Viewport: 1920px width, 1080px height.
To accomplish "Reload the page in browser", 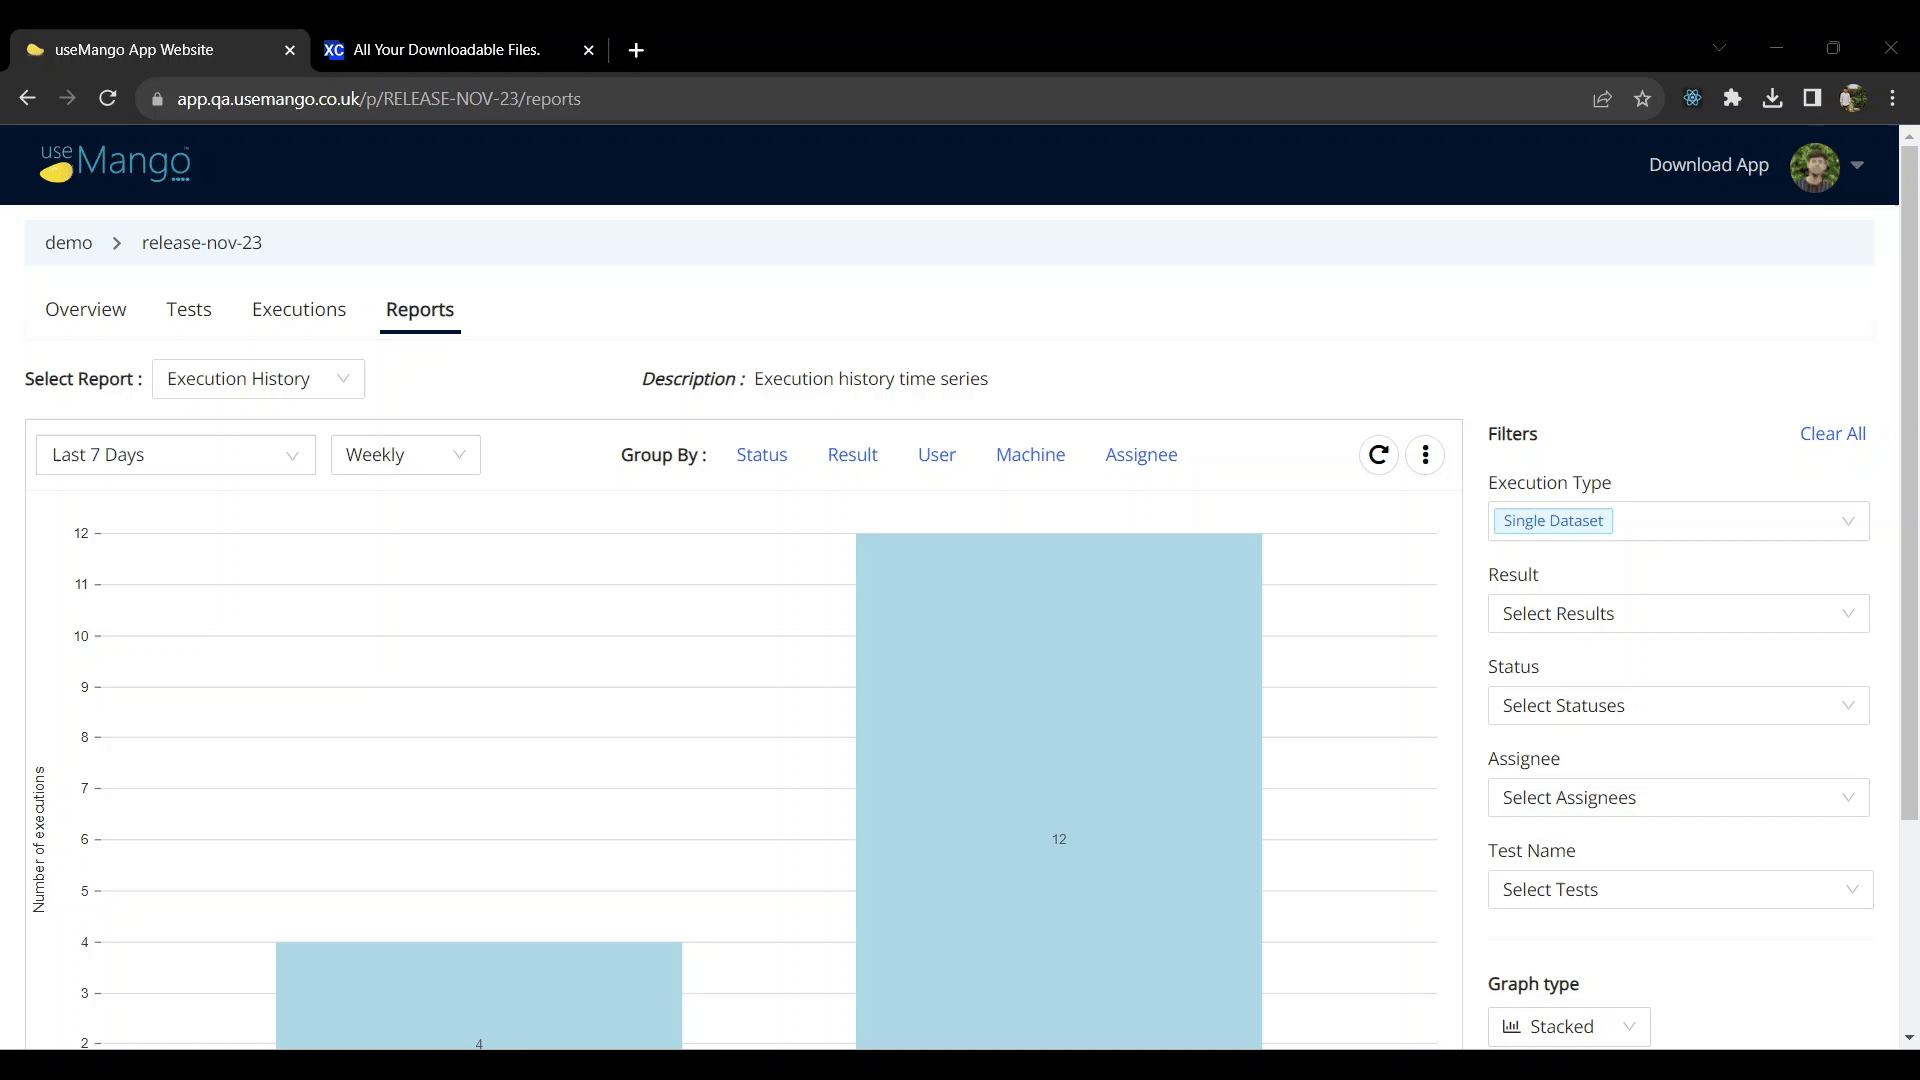I will (108, 98).
